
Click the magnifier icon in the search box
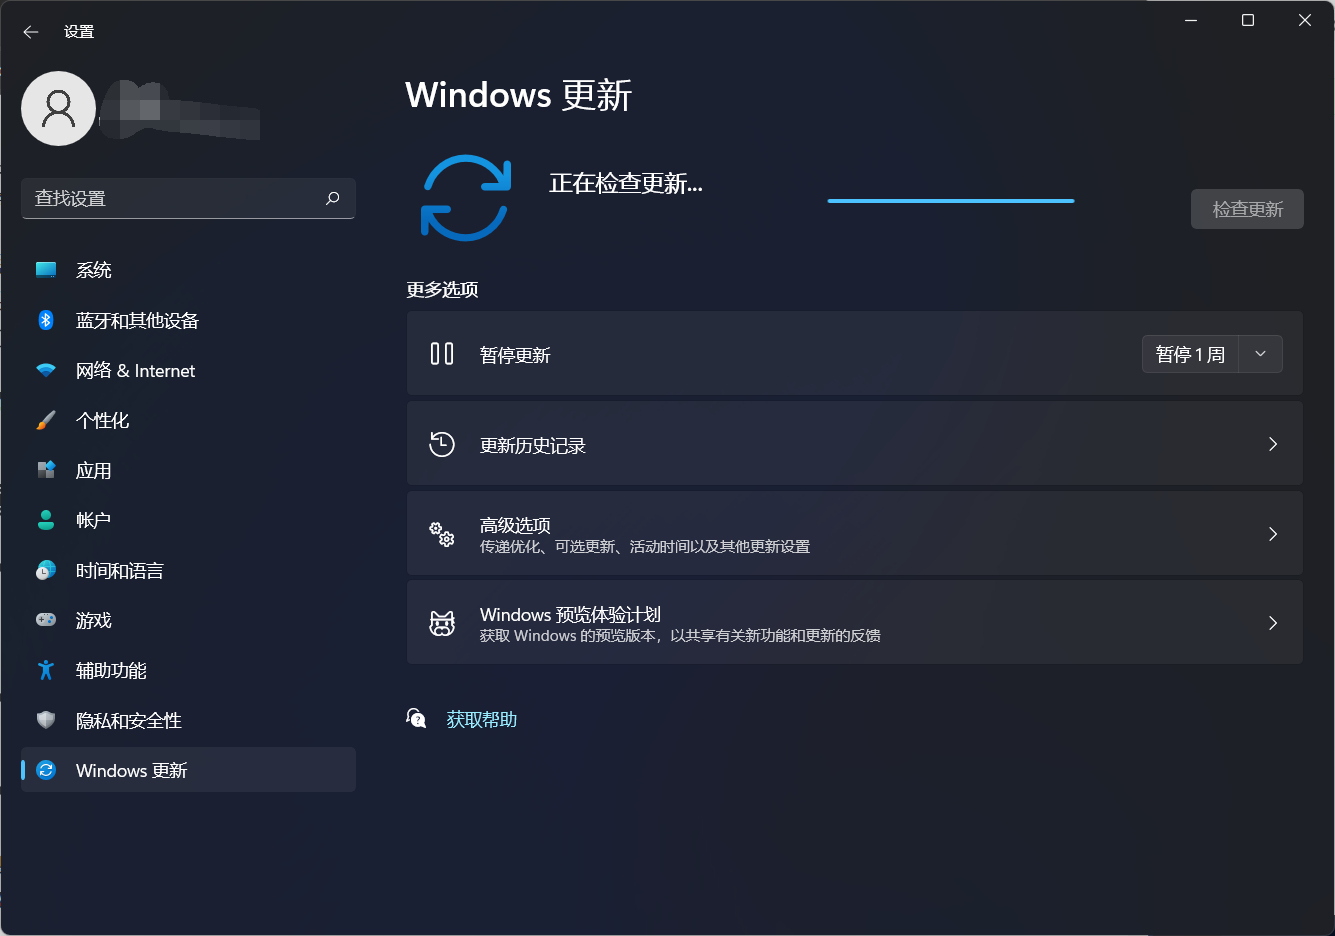click(x=333, y=198)
